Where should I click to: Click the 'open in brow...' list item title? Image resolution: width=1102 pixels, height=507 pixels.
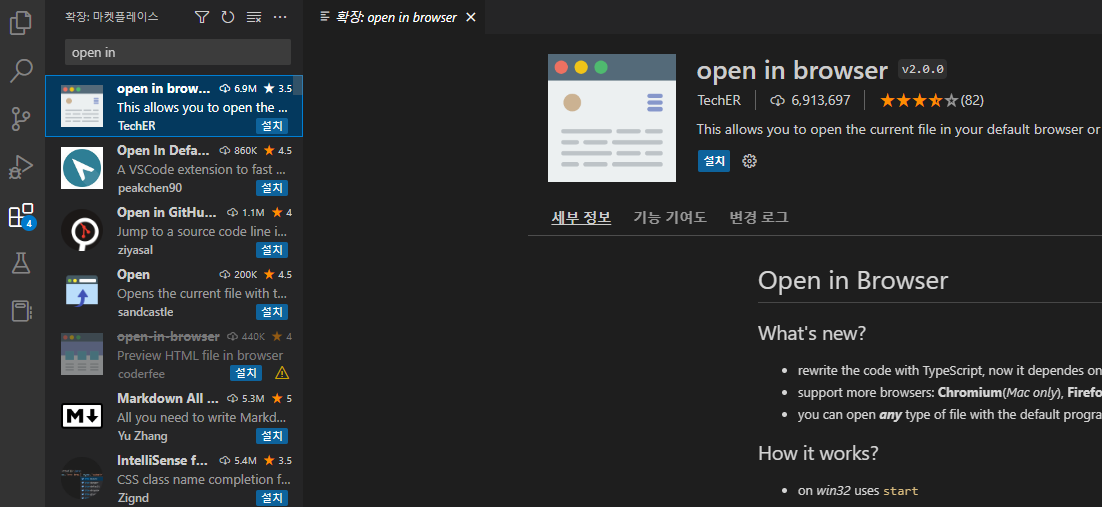[x=164, y=89]
